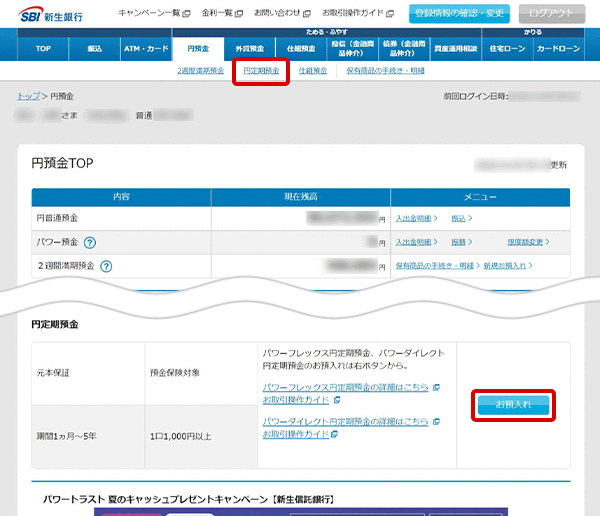Select 投信（金融商品仲介） navigation tab
Screen dimensions: 600x516
click(x=352, y=49)
